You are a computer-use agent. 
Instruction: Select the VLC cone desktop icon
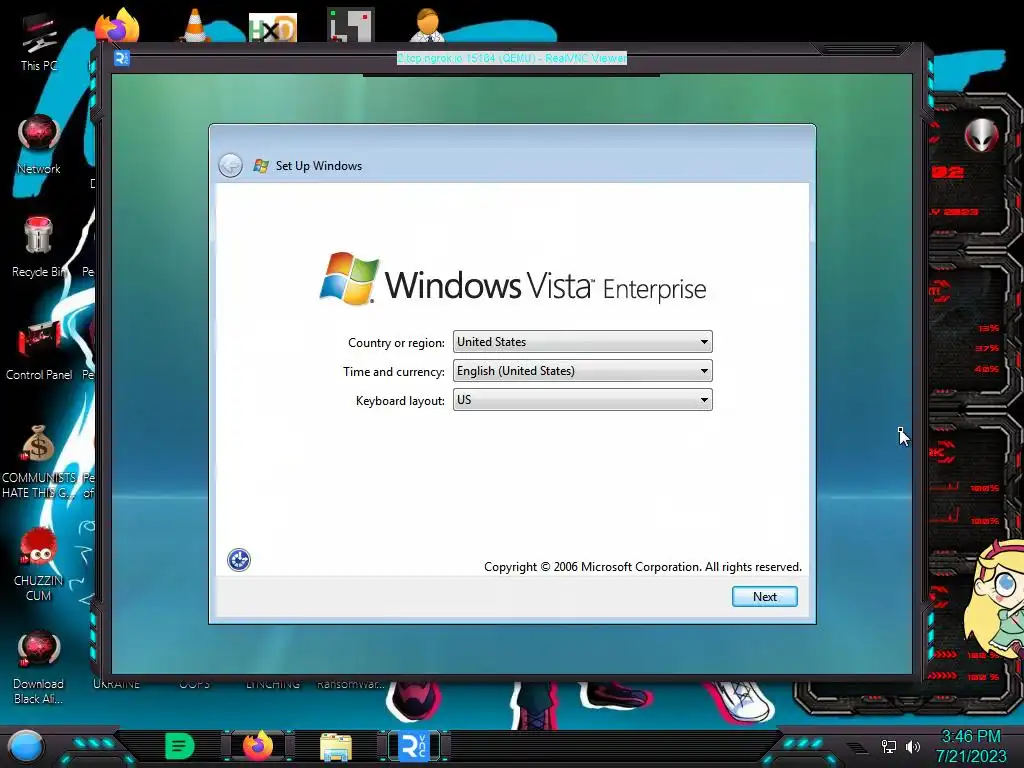click(195, 26)
